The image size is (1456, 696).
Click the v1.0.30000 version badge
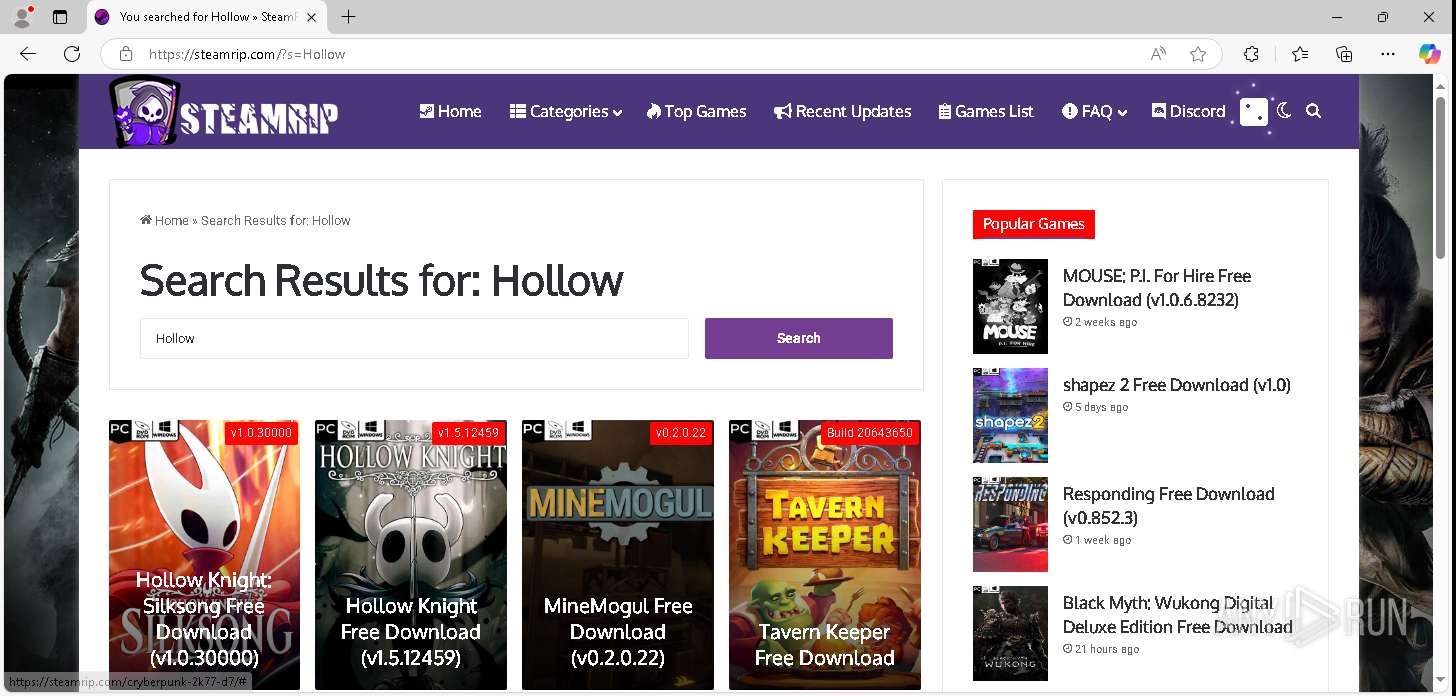point(261,433)
